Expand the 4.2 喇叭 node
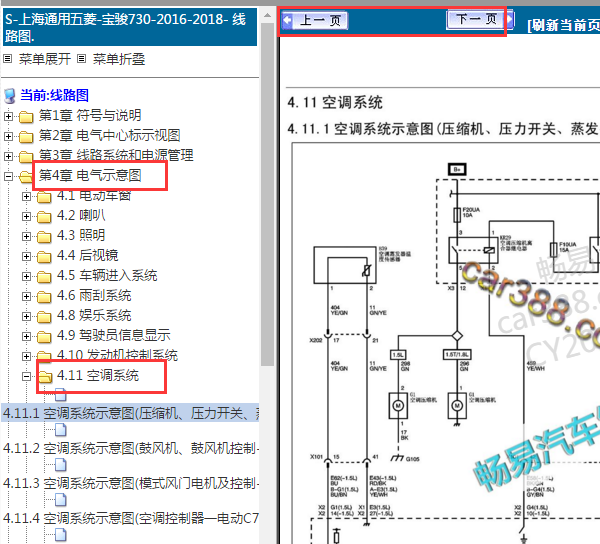 (x=26, y=216)
